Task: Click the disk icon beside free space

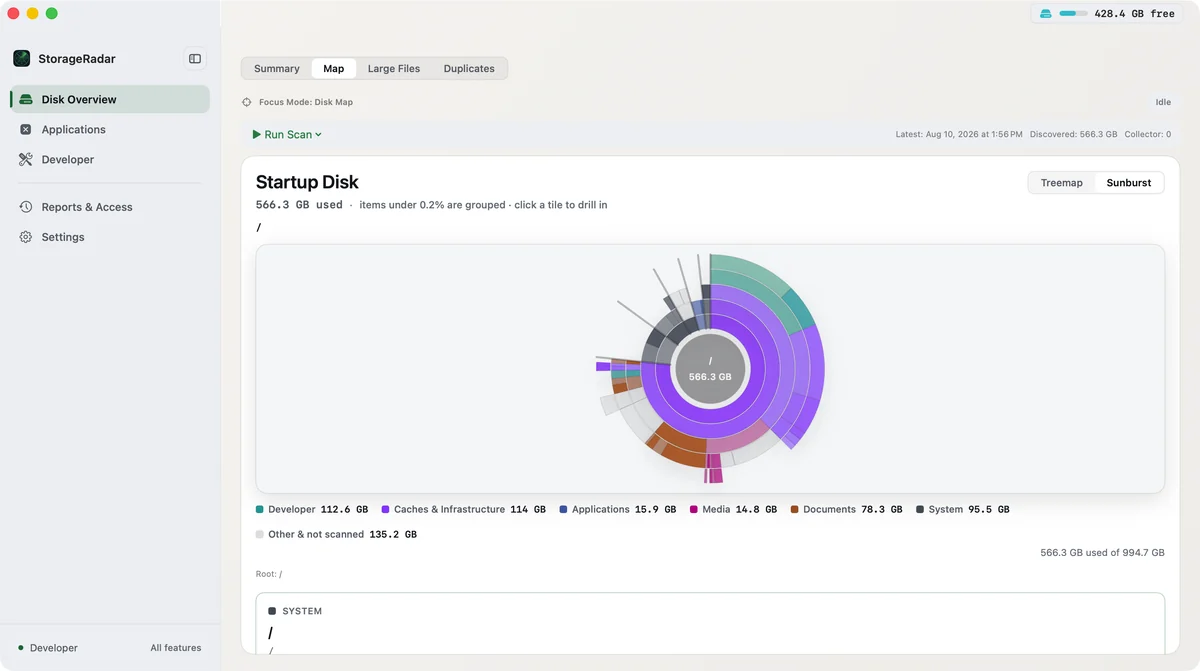Action: [x=1046, y=14]
